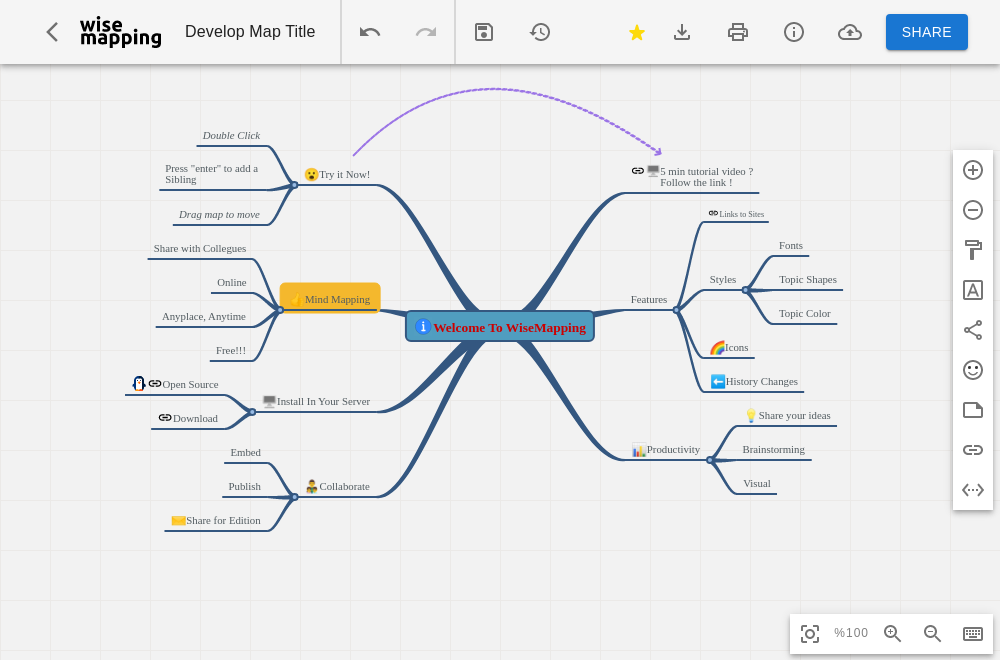Select the Drag map to move topic
Viewport: 1000px width, 660px height.
pyautogui.click(x=219, y=215)
